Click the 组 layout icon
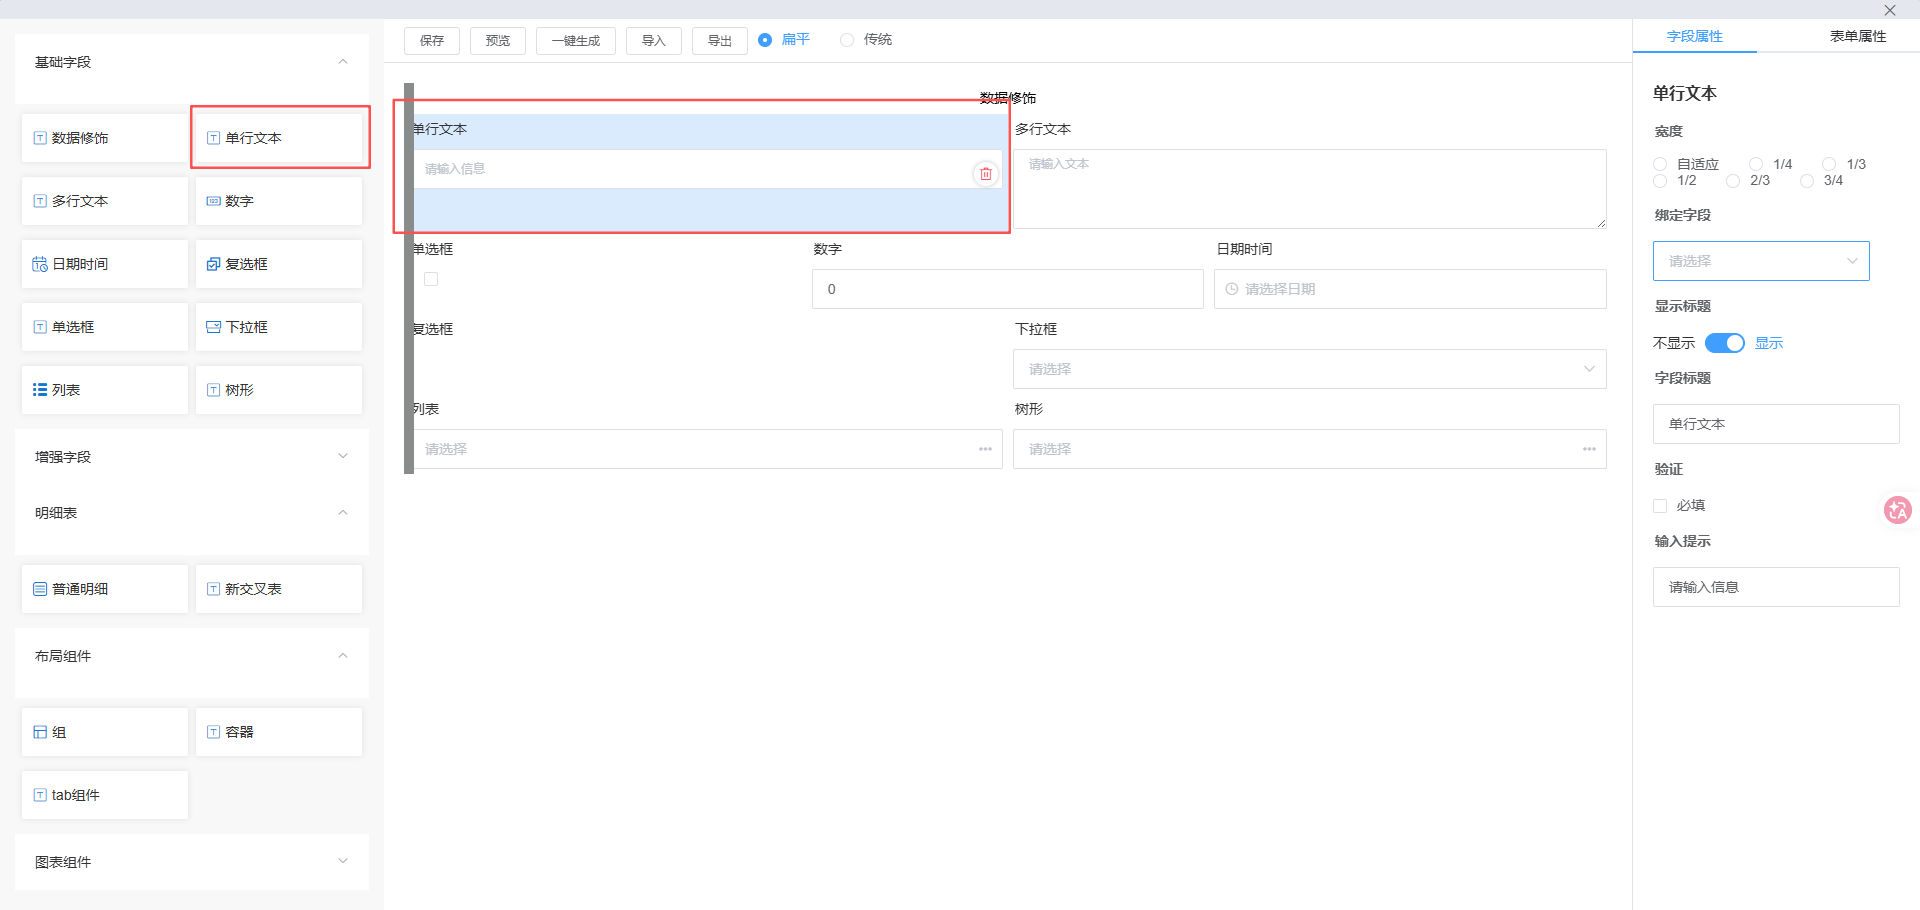Viewport: 1920px width, 910px height. click(40, 732)
